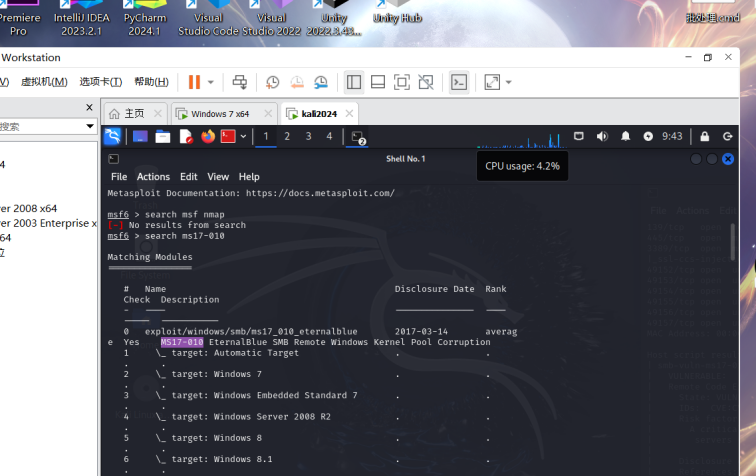
Task: Toggle VMware full screen mode
Action: (402, 82)
